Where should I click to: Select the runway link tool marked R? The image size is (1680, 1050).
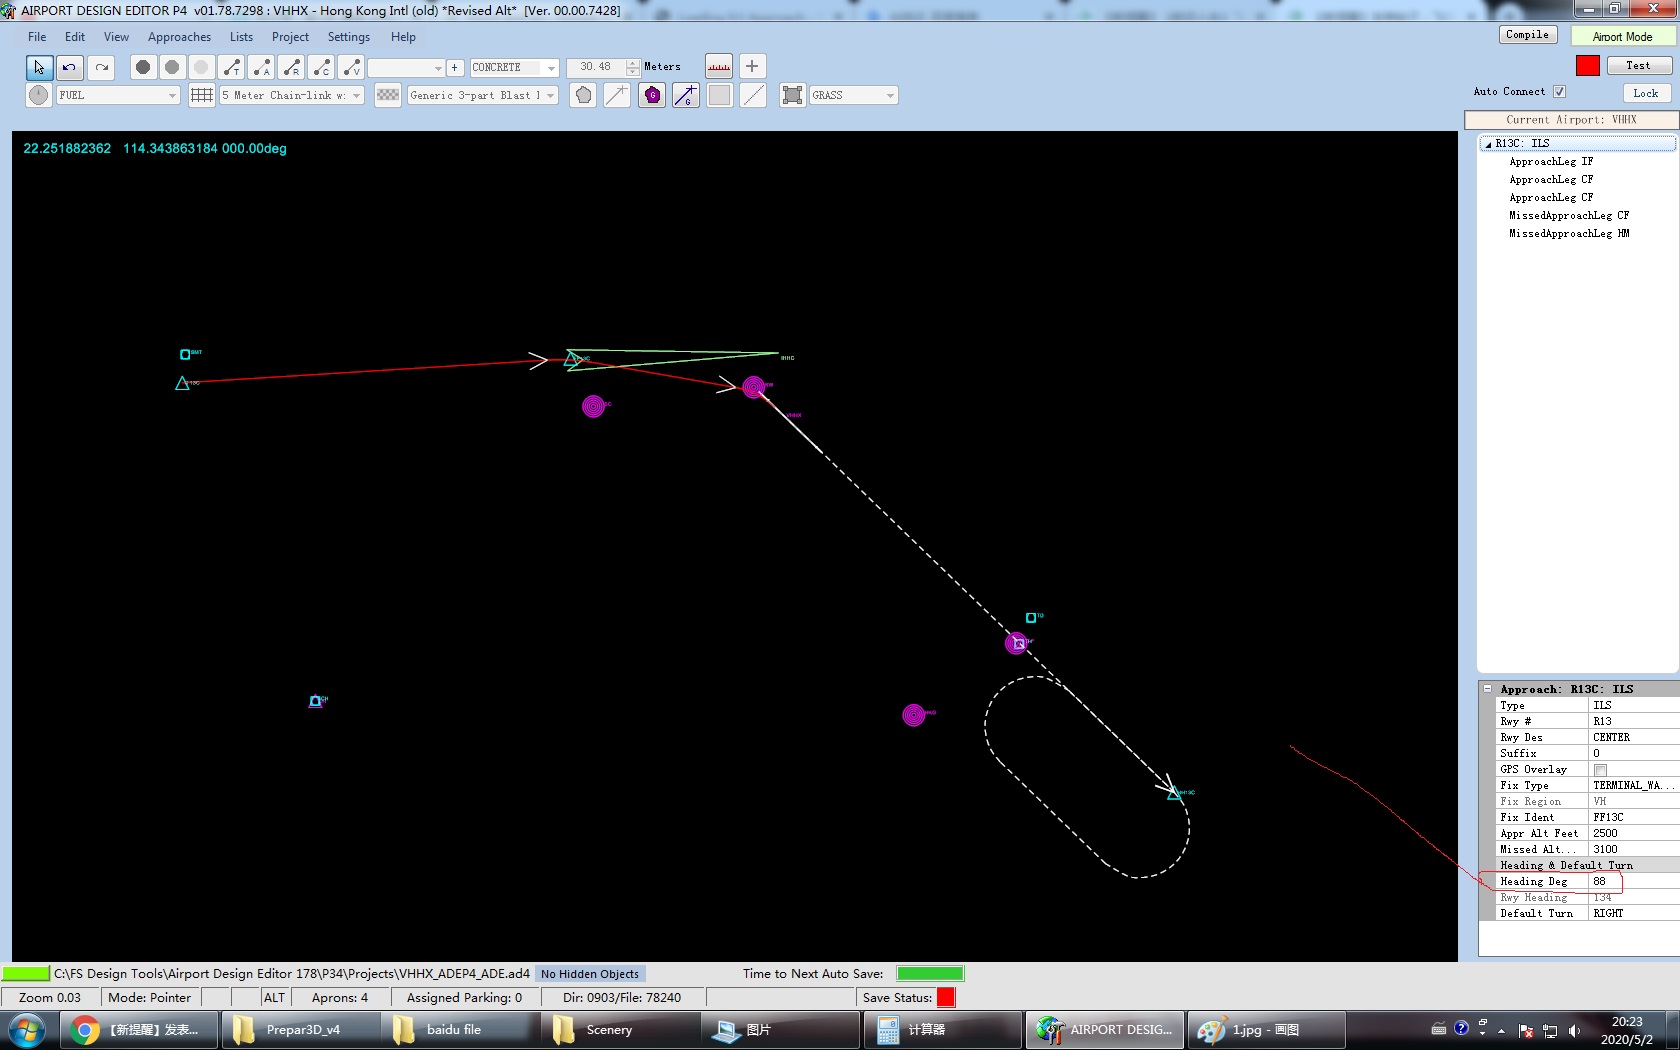pos(291,67)
